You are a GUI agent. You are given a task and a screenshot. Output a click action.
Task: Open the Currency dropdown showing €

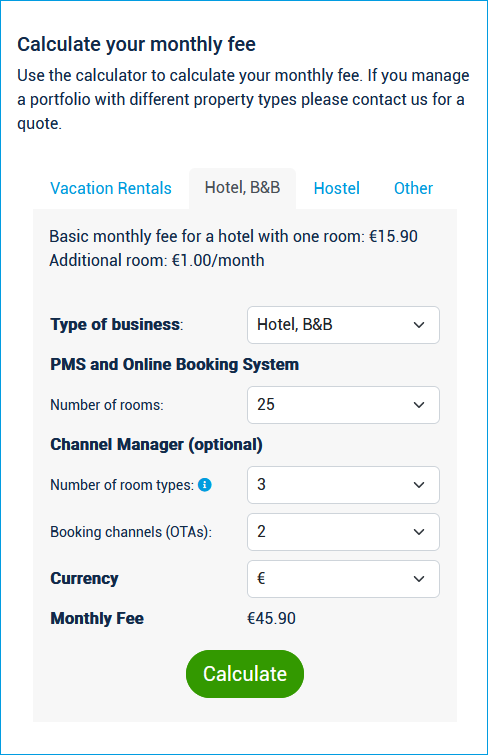[343, 579]
